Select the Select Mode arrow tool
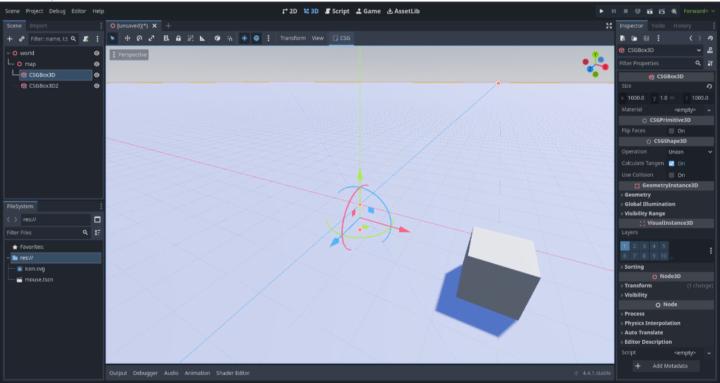This screenshot has width=720, height=383. tap(113, 38)
